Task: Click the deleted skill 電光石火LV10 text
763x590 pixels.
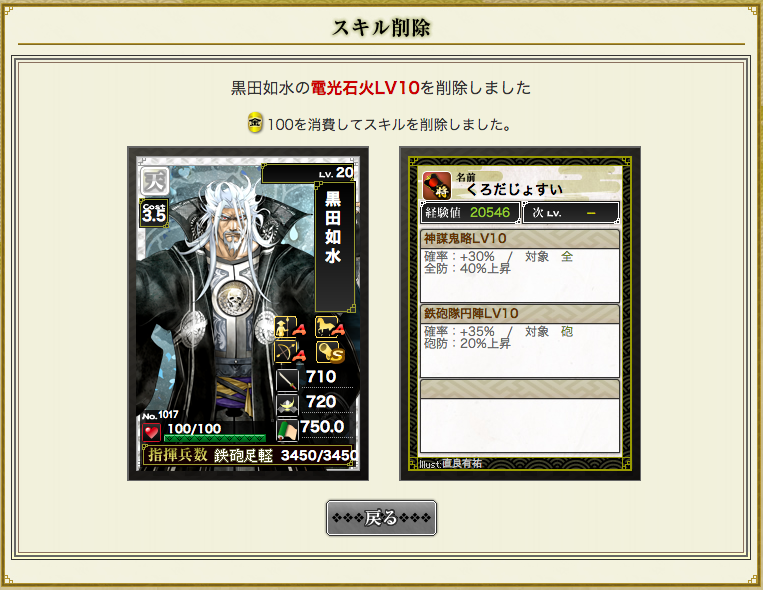Action: pyautogui.click(x=365, y=88)
